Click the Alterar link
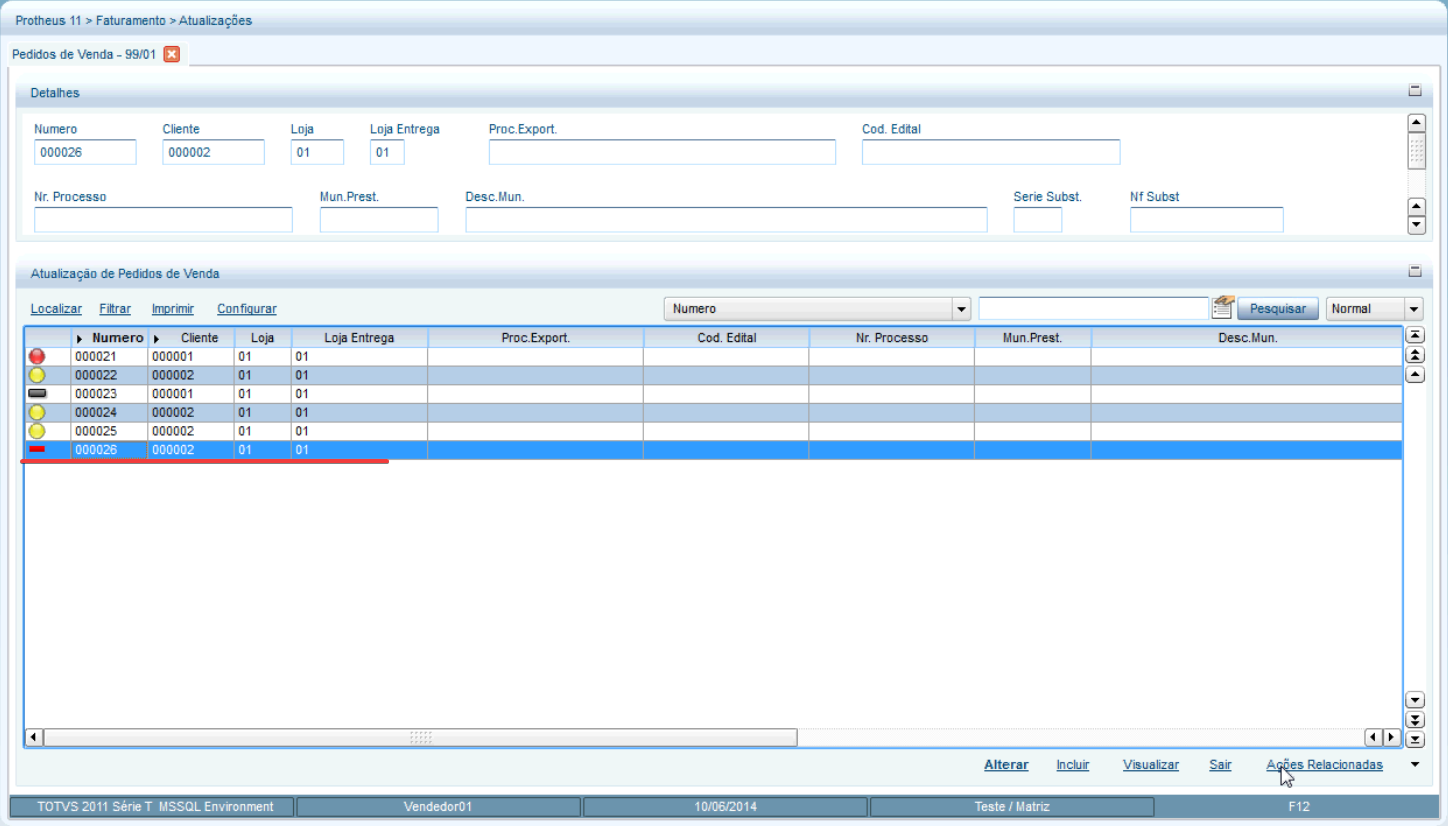The width and height of the screenshot is (1448, 826). point(1005,765)
